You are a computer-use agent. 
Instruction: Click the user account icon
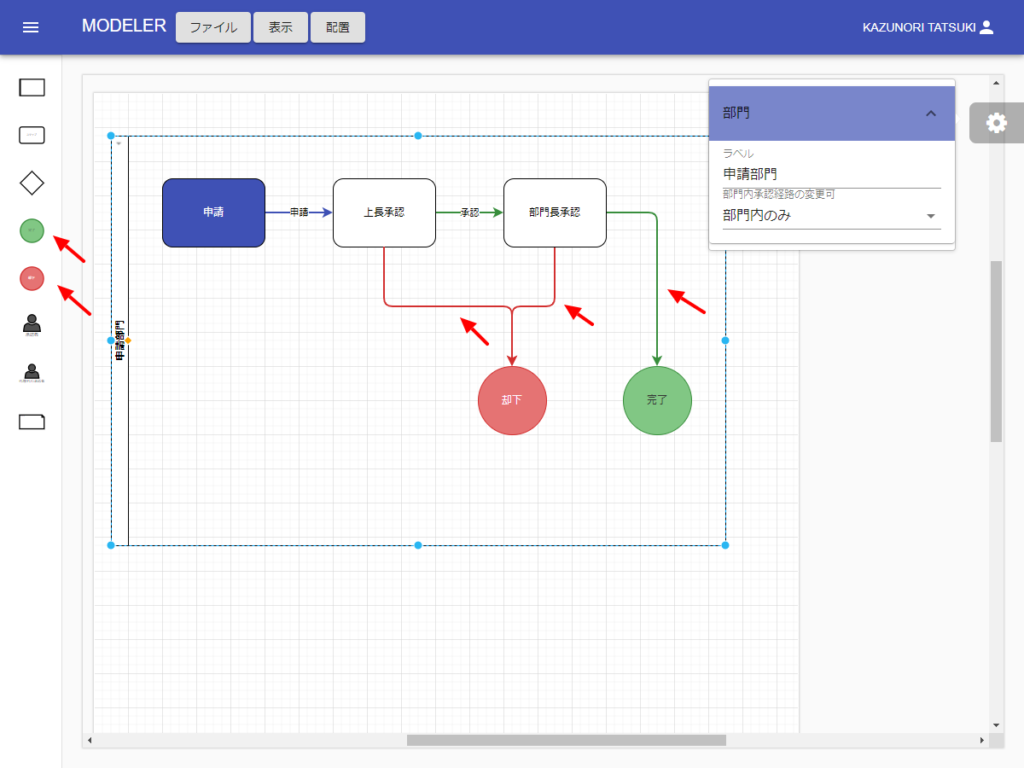[x=987, y=27]
